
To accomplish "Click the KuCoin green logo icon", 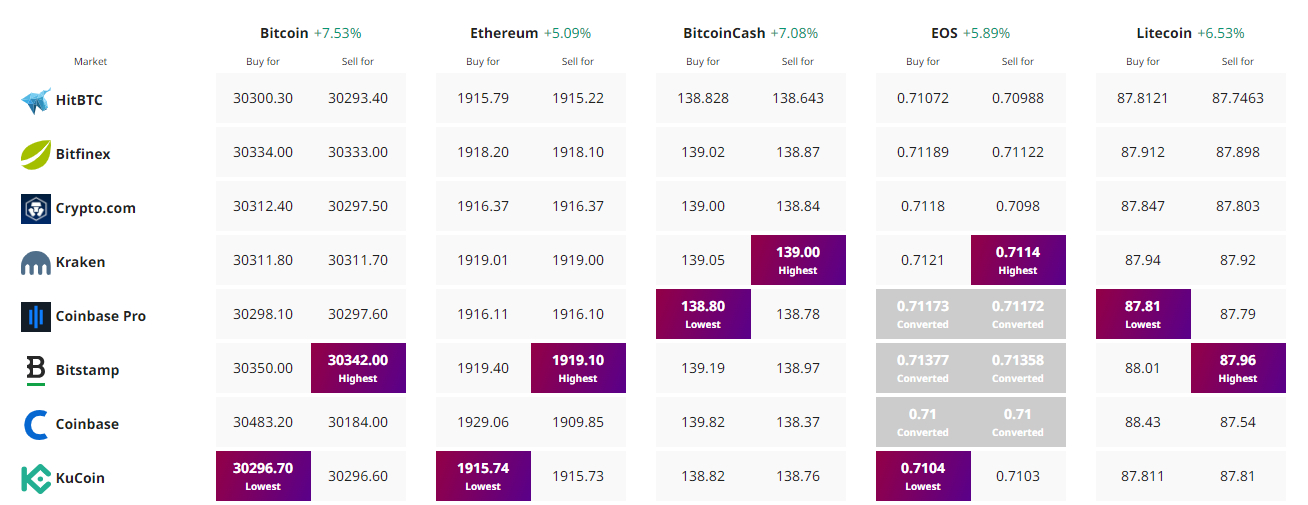I will pyautogui.click(x=36, y=478).
